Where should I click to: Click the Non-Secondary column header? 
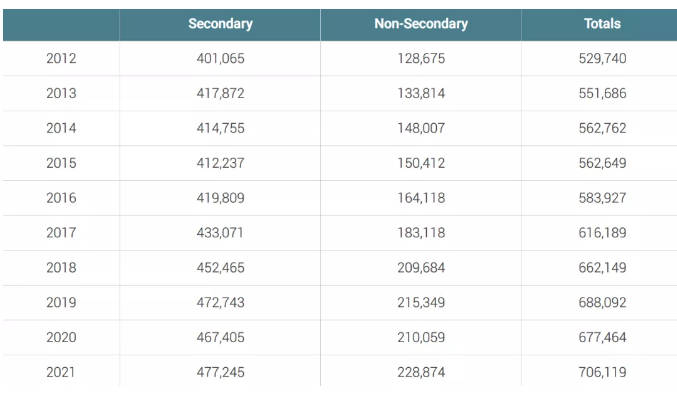point(421,24)
